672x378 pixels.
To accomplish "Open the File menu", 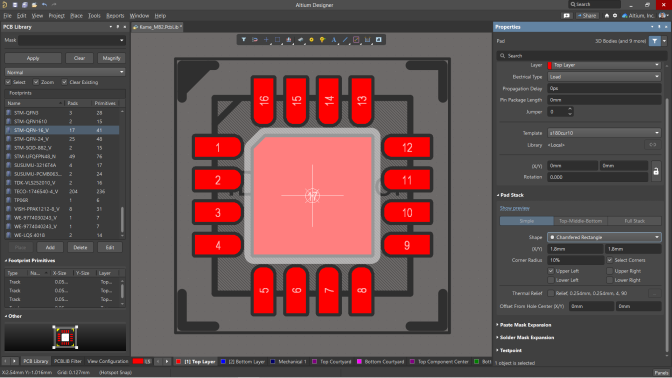I will [8, 16].
